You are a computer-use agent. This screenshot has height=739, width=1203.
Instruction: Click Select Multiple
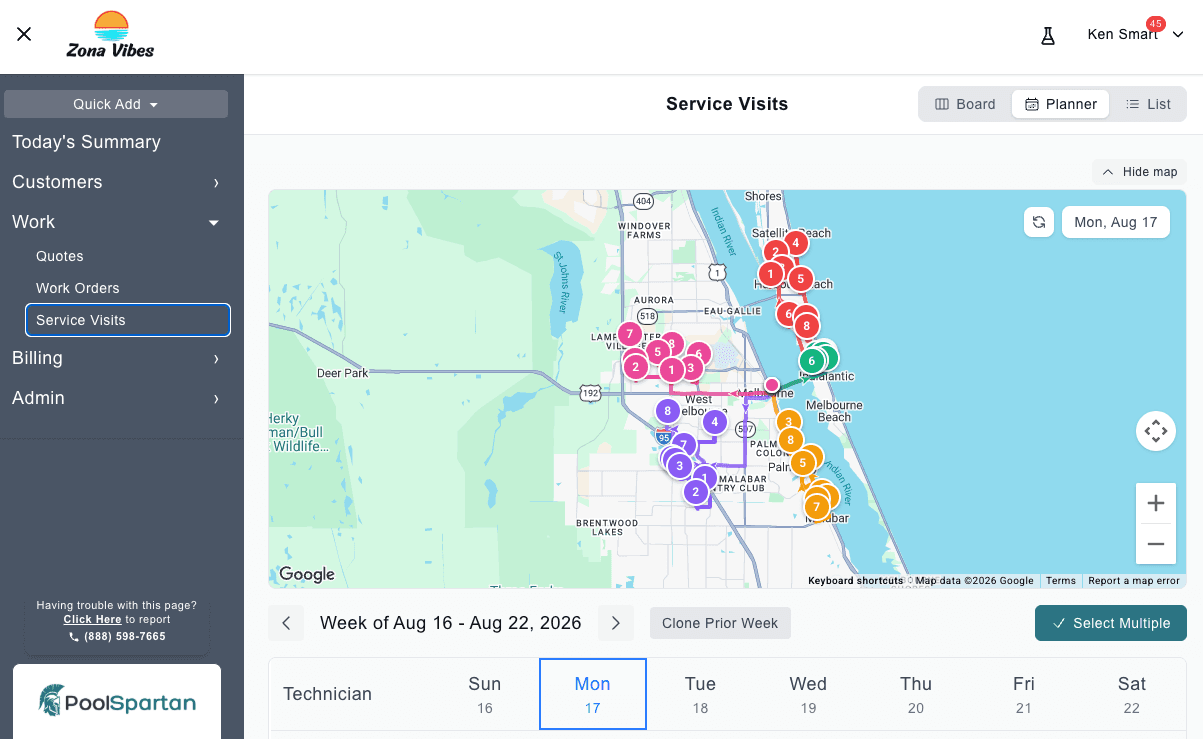click(x=1111, y=623)
